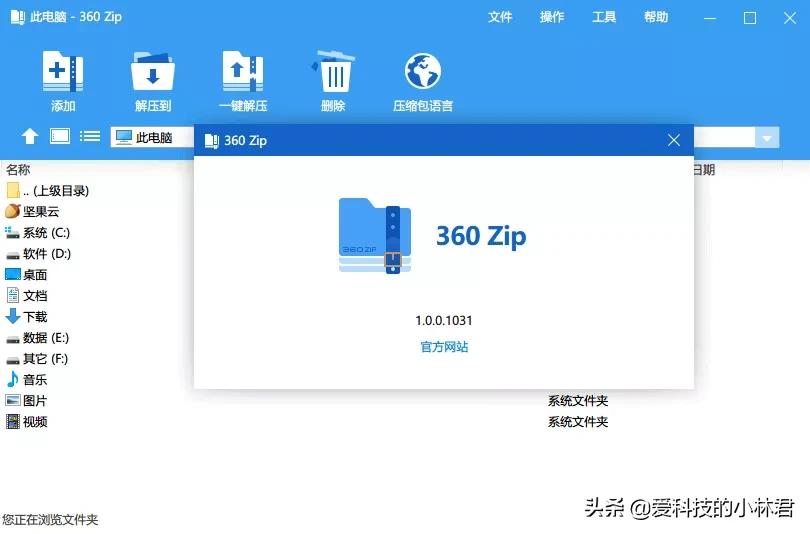
Task: Click the 添加 (Add) archive icon
Action: click(x=63, y=71)
